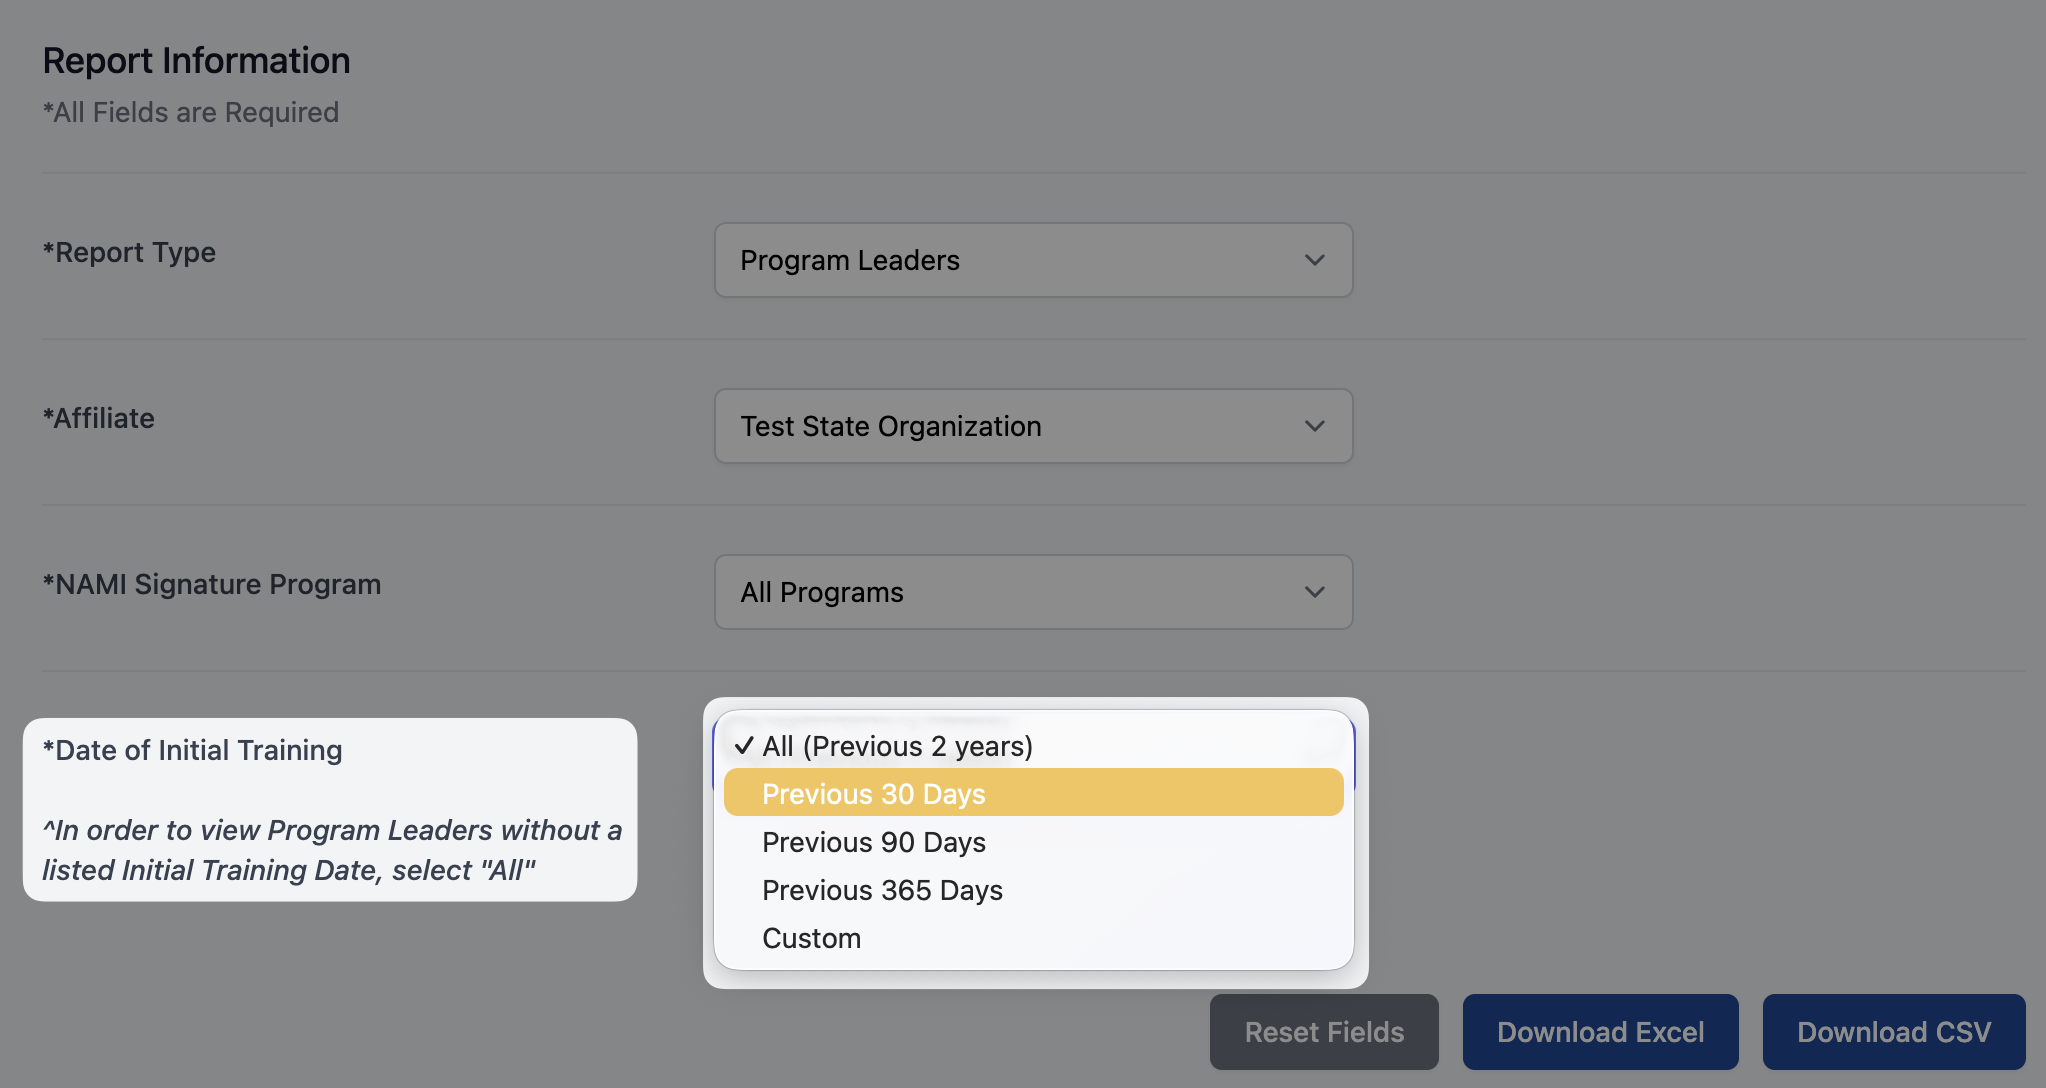Click the Report Information heading
Image resolution: width=2046 pixels, height=1088 pixels.
click(197, 61)
